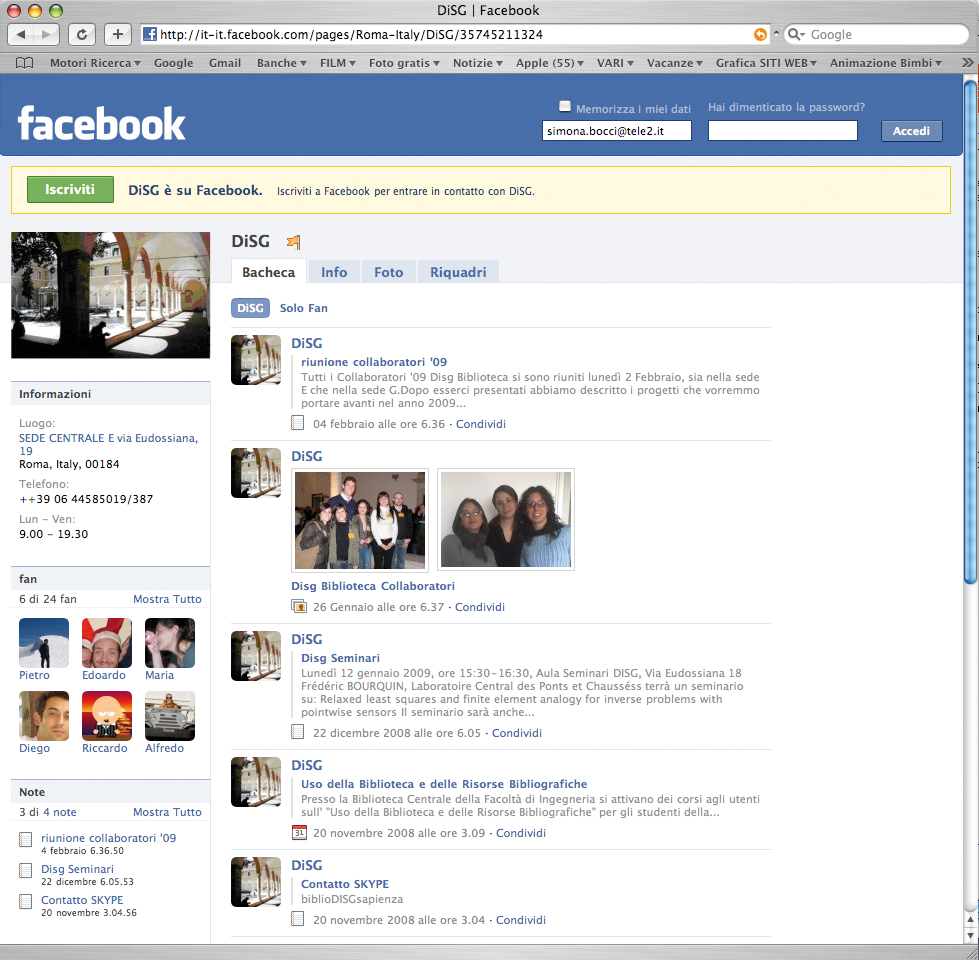This screenshot has width=979, height=960.
Task: Click the DiSG cloister profile picture
Action: point(111,295)
